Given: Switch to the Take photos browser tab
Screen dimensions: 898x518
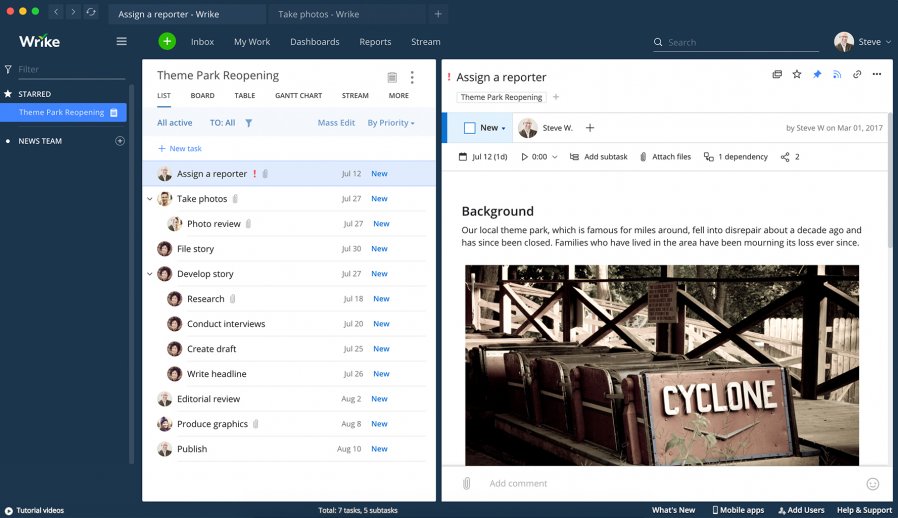Looking at the screenshot, I should (x=346, y=14).
